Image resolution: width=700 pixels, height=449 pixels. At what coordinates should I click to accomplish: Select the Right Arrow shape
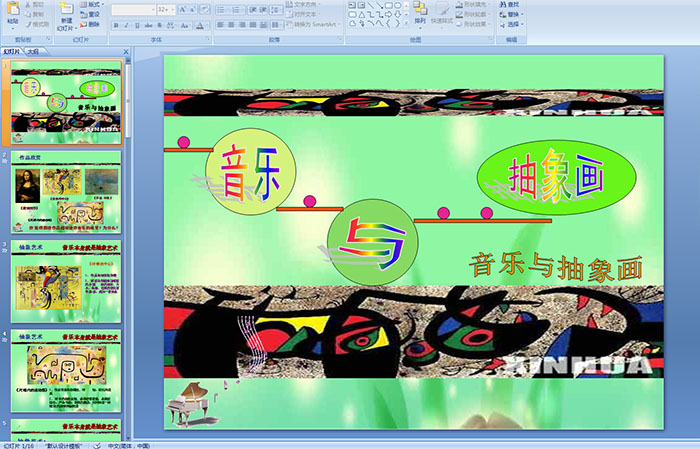(388, 15)
